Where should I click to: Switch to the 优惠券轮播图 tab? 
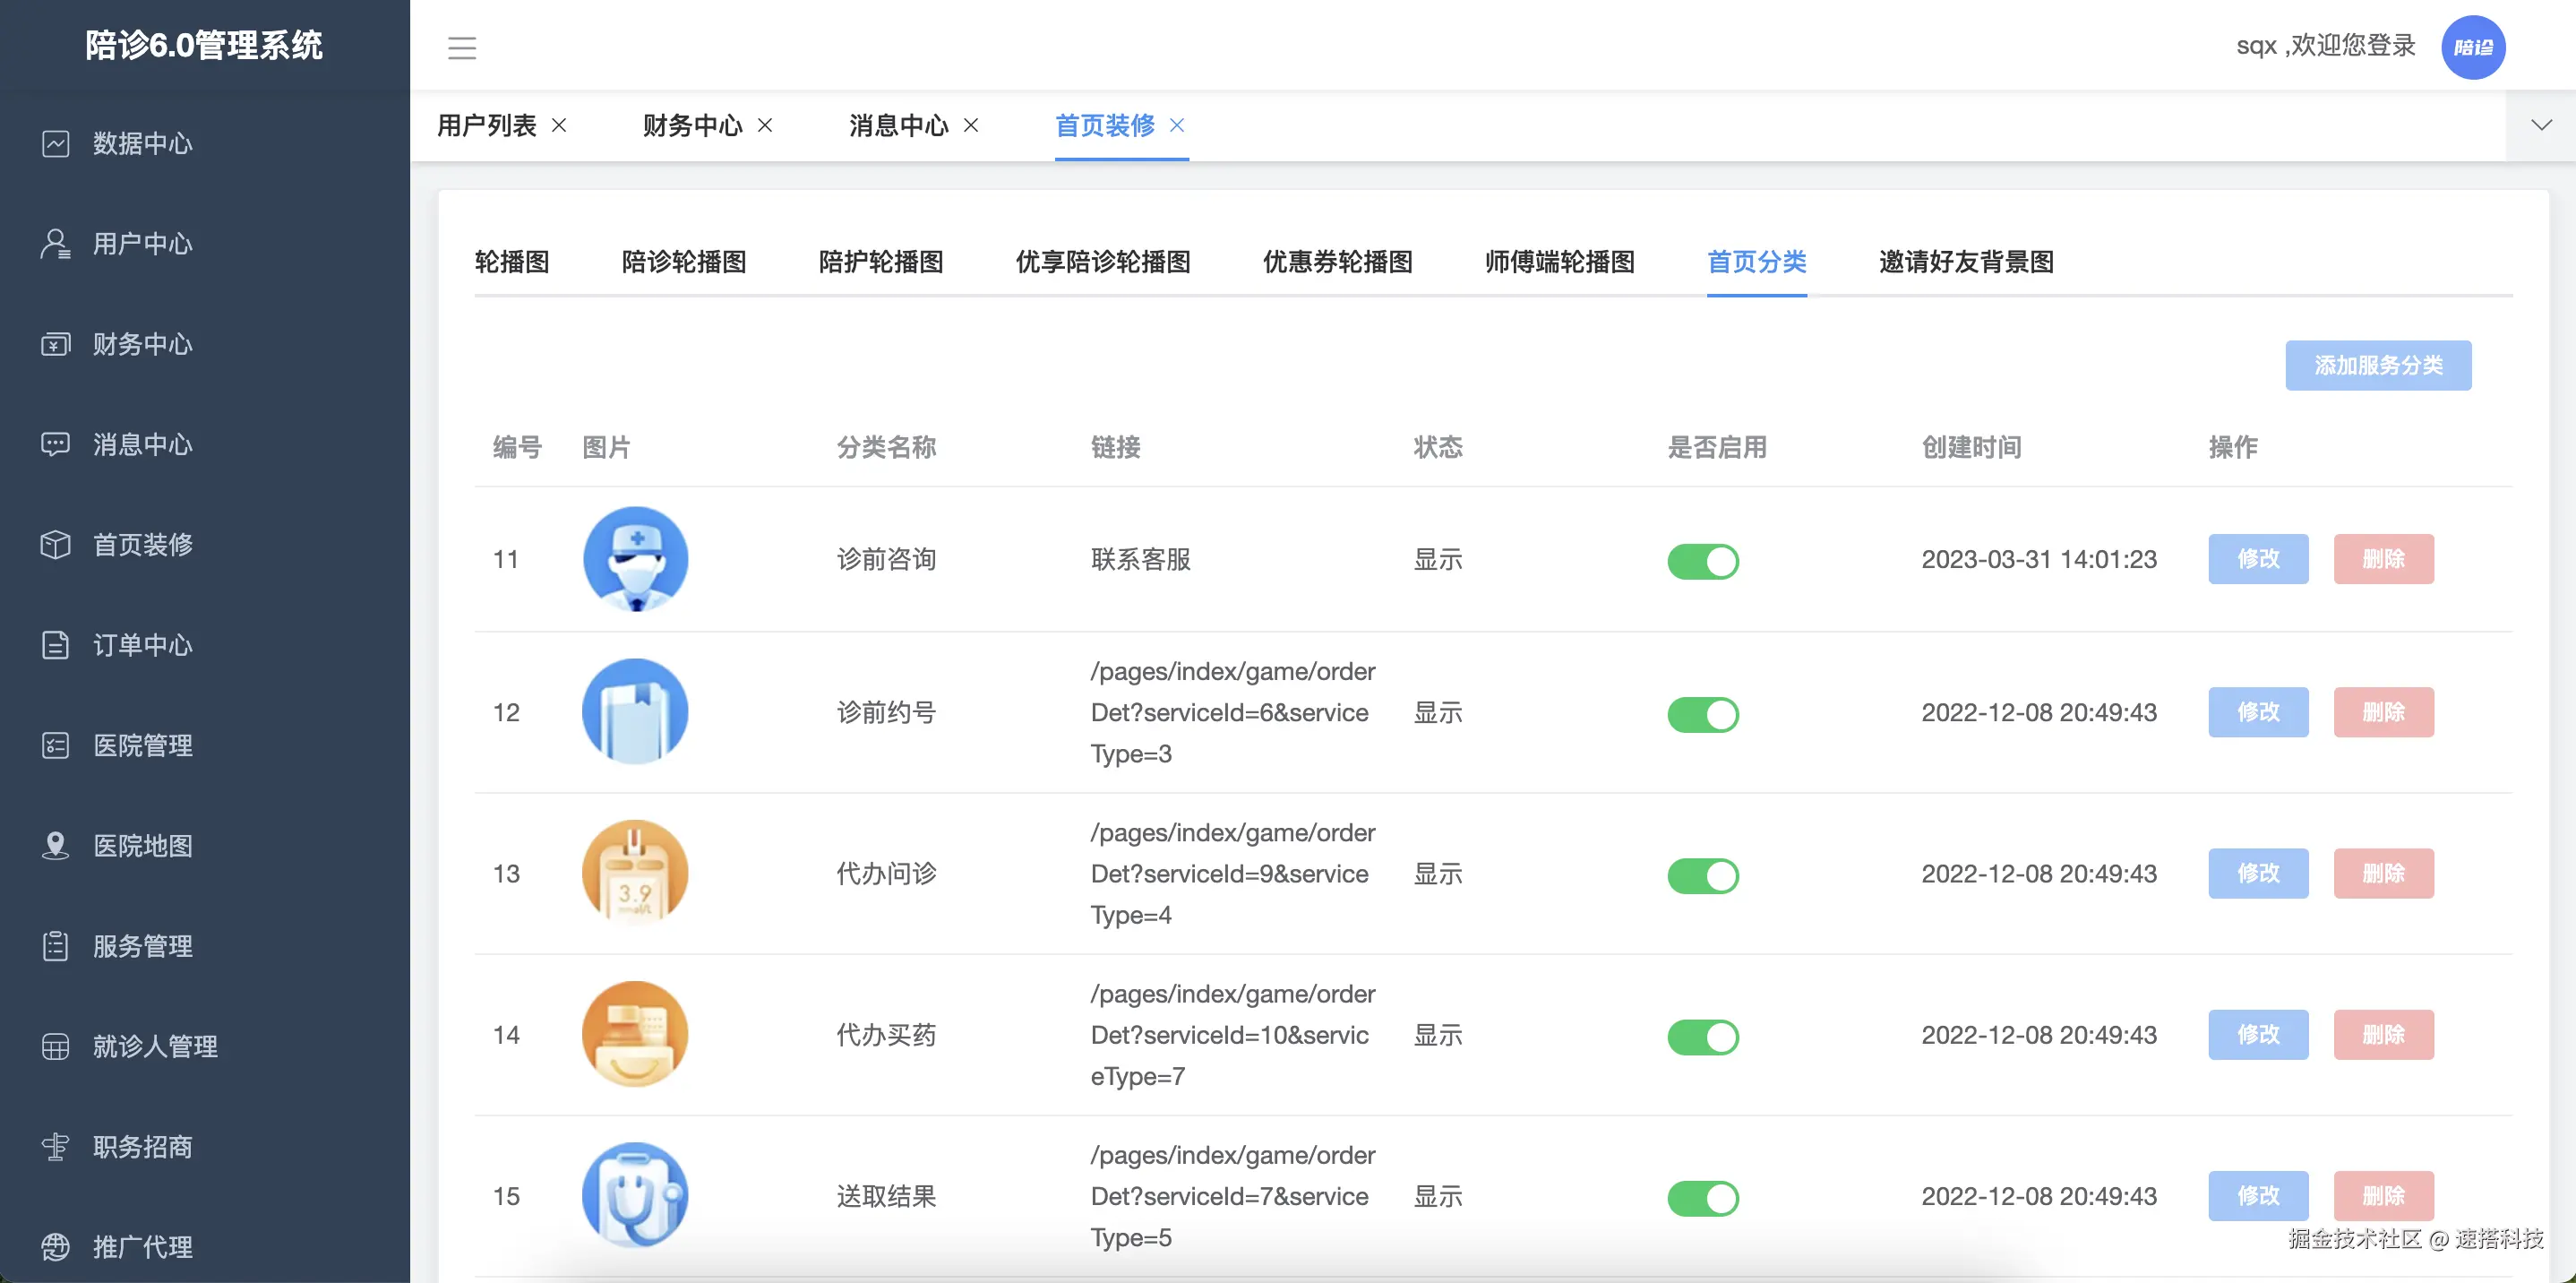tap(1337, 262)
